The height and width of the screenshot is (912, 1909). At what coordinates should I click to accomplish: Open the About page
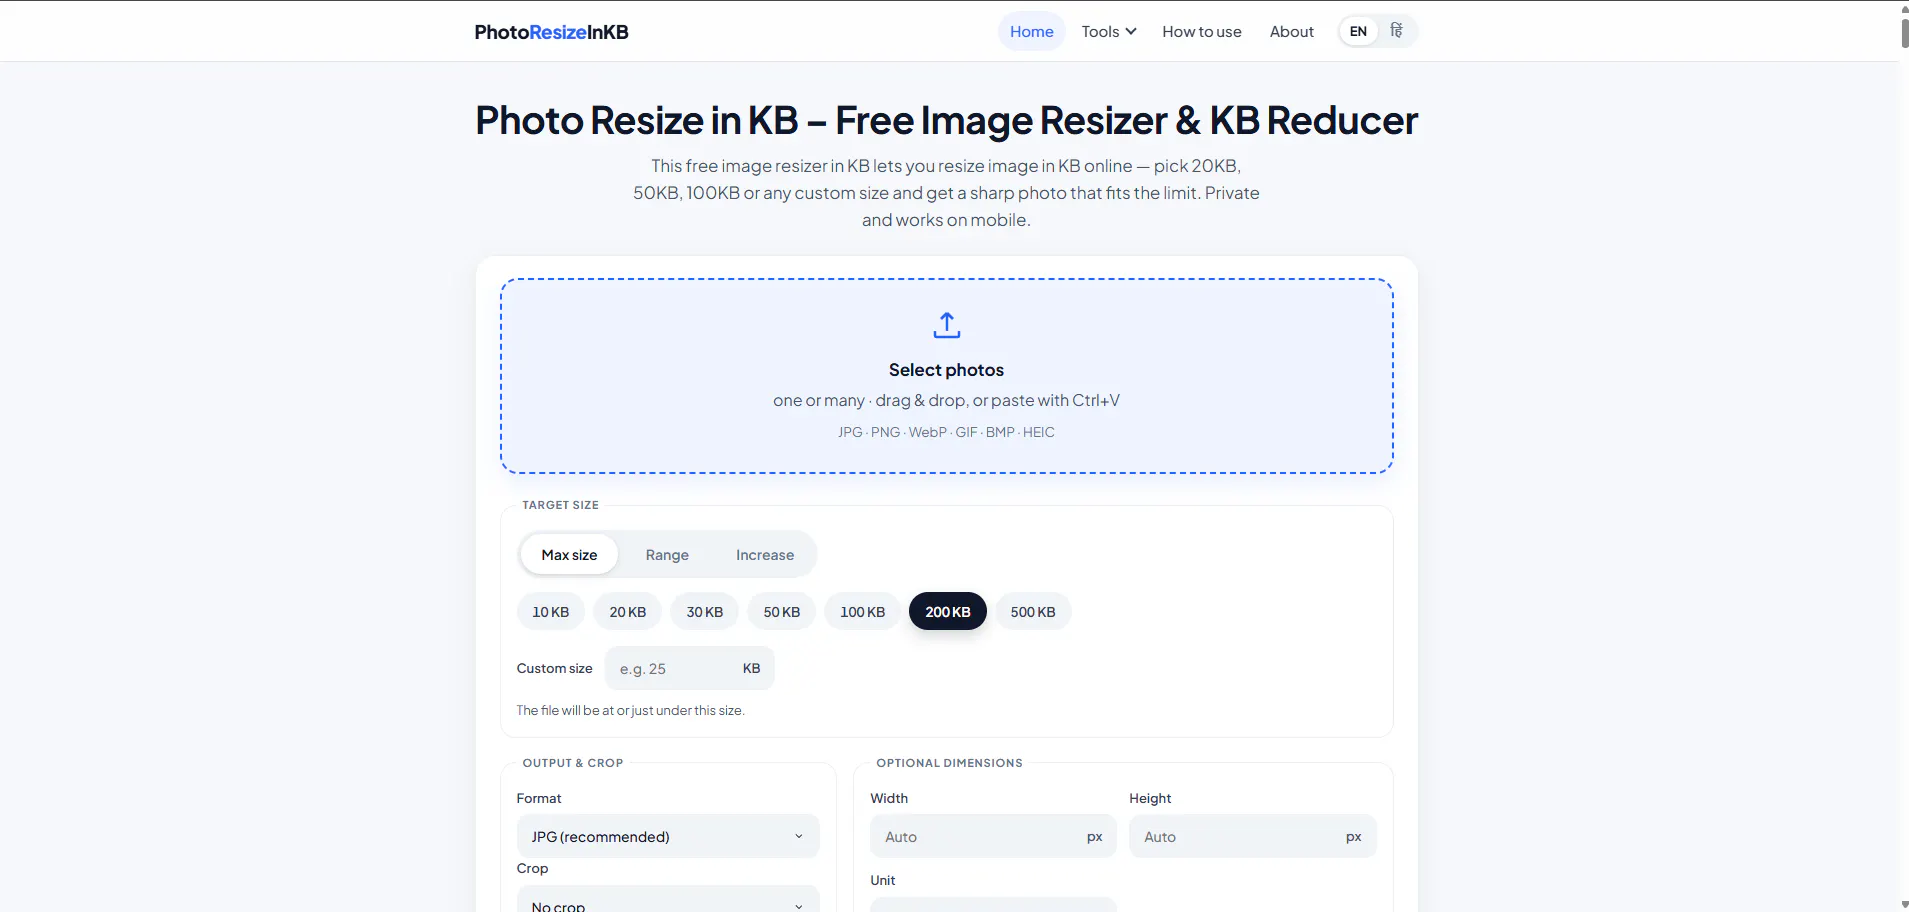1291,31
